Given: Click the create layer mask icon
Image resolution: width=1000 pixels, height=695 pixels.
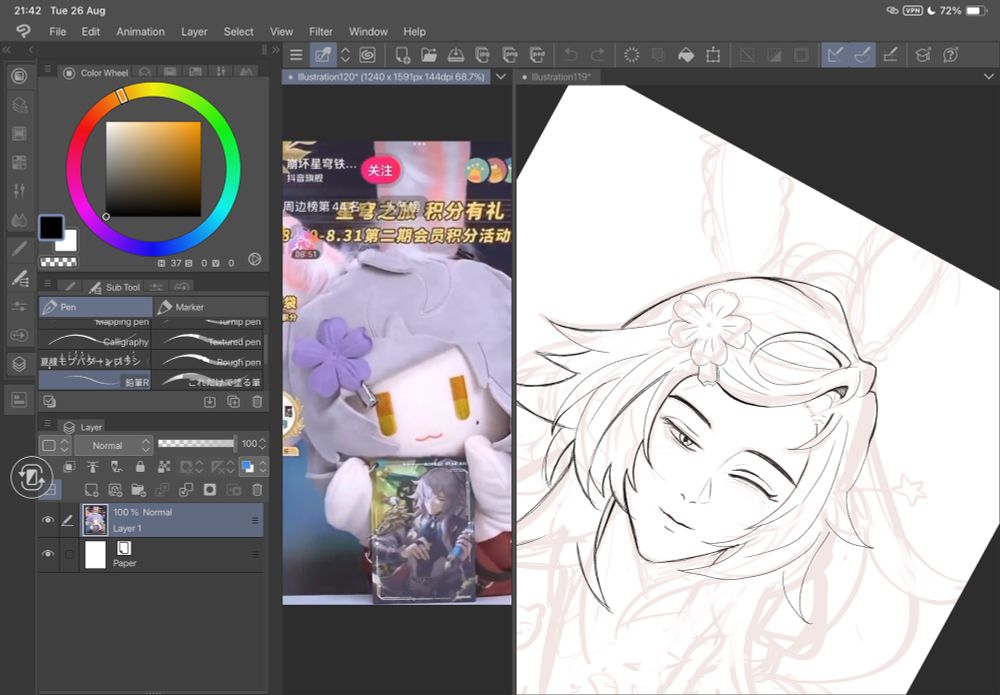Looking at the screenshot, I should coord(210,490).
